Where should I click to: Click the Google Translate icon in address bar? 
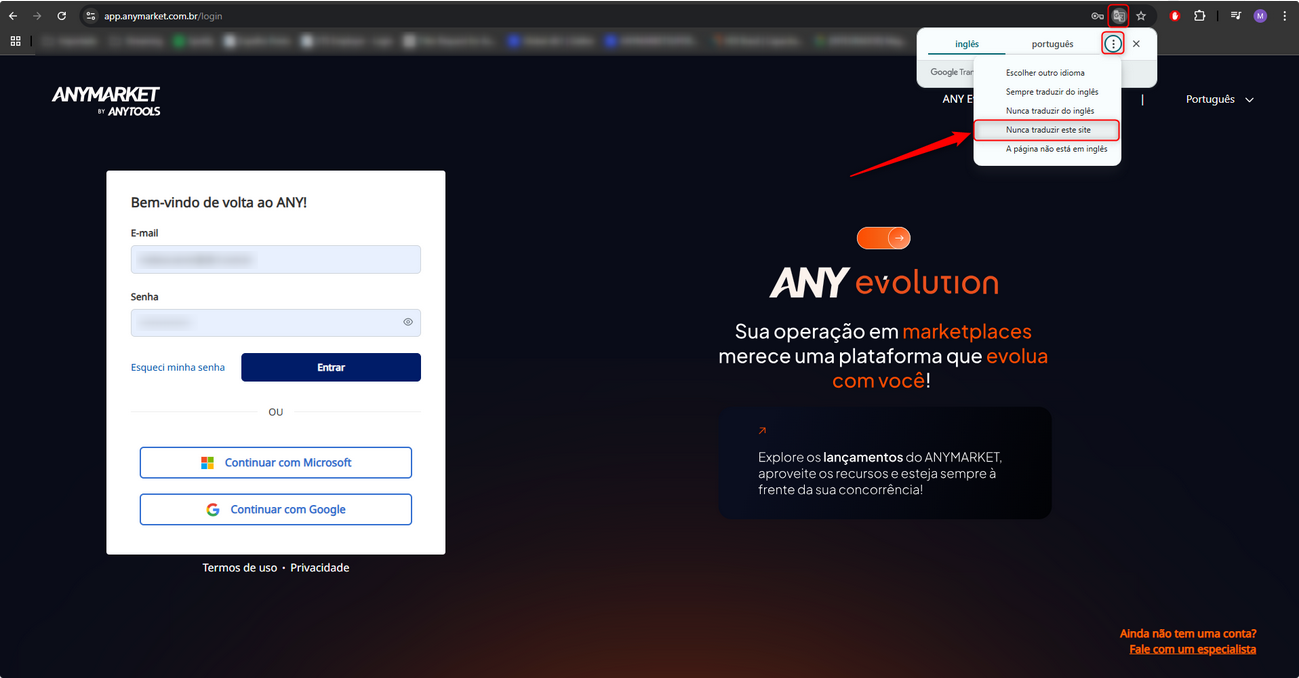pos(1119,16)
